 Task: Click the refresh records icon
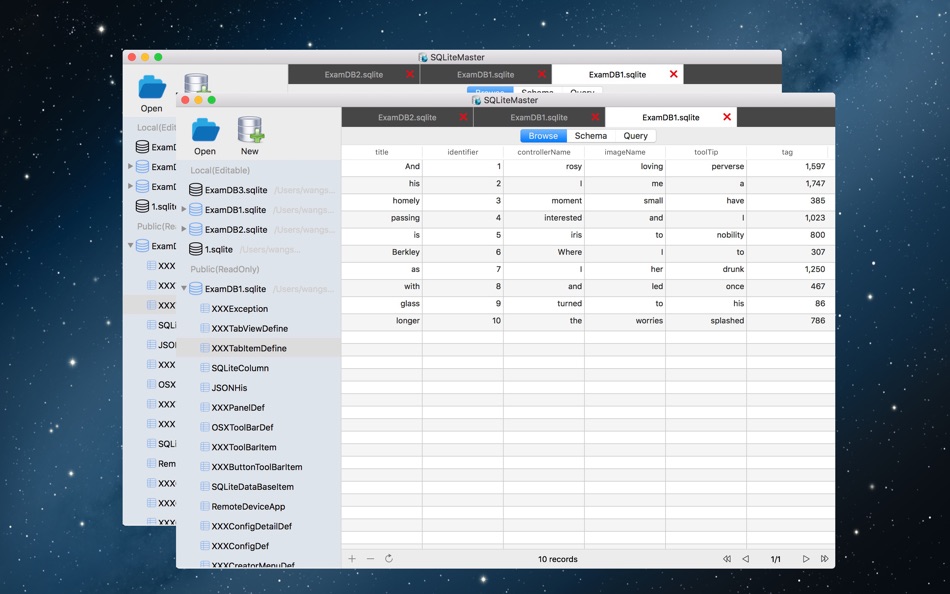(389, 558)
